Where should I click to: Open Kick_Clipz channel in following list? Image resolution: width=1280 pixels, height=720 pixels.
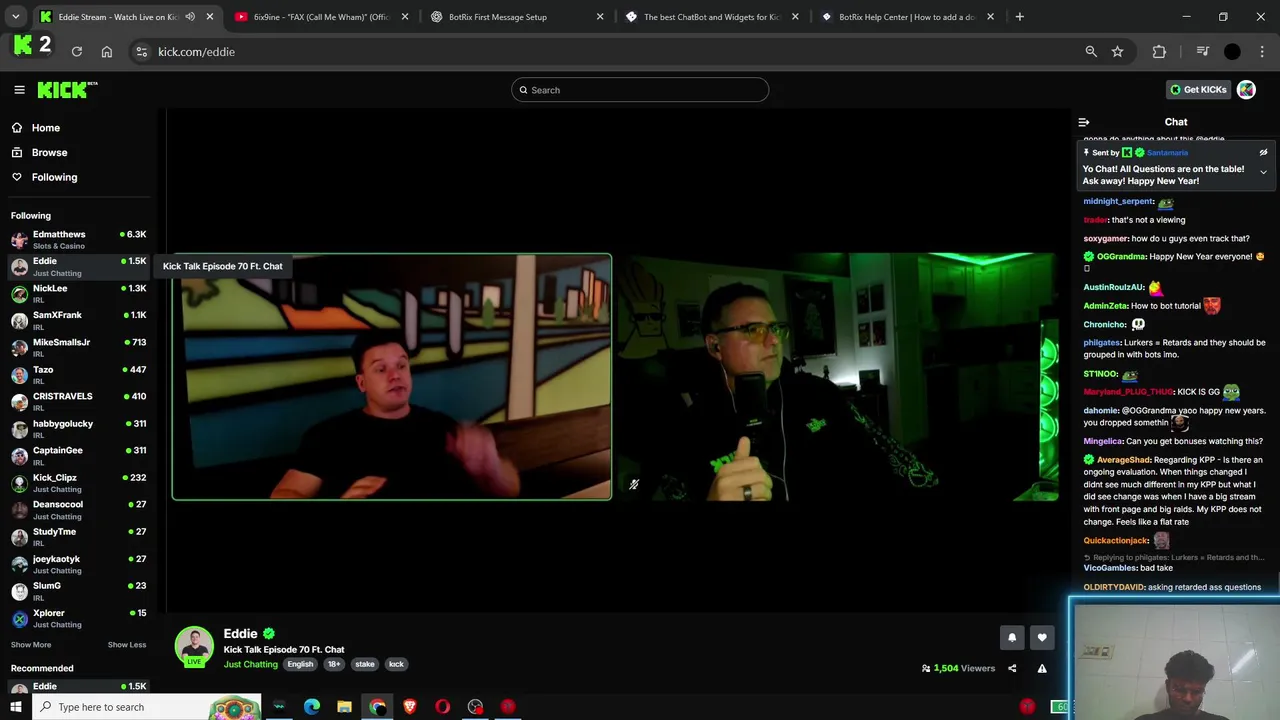tap(79, 483)
